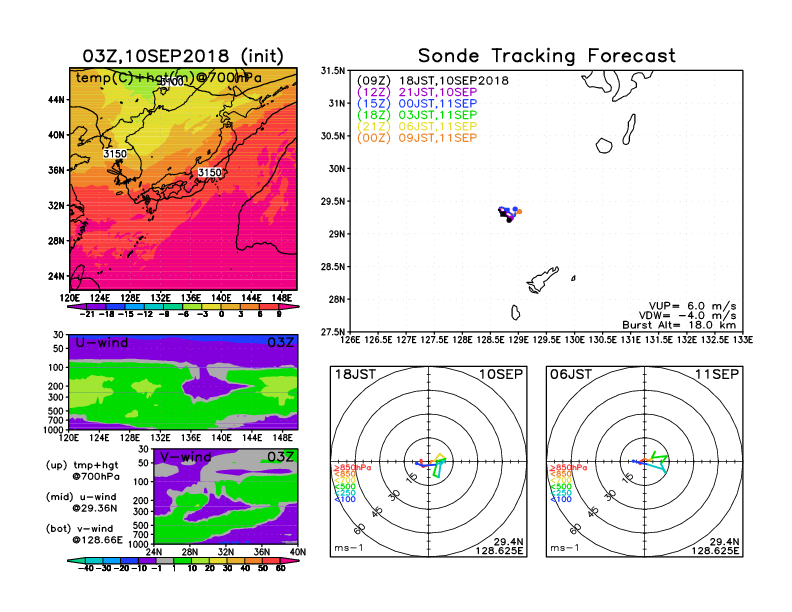Select purple legend entry '(12Z) 21JST,10SEP'
The width and height of the screenshot is (792, 612).
417,92
